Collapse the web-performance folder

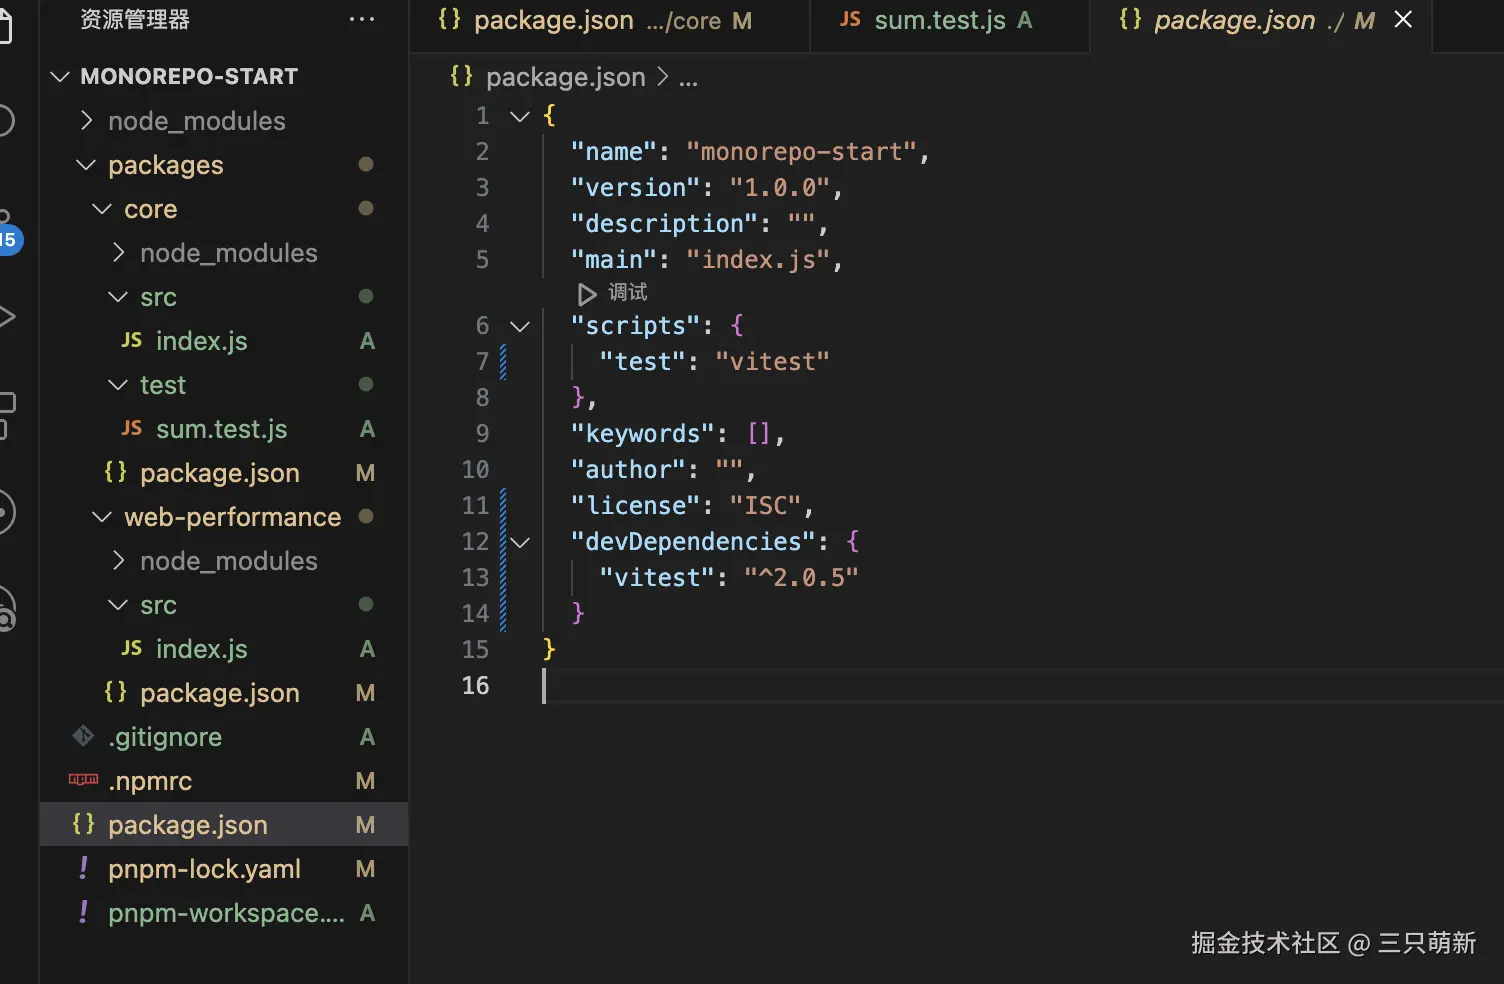pos(102,517)
